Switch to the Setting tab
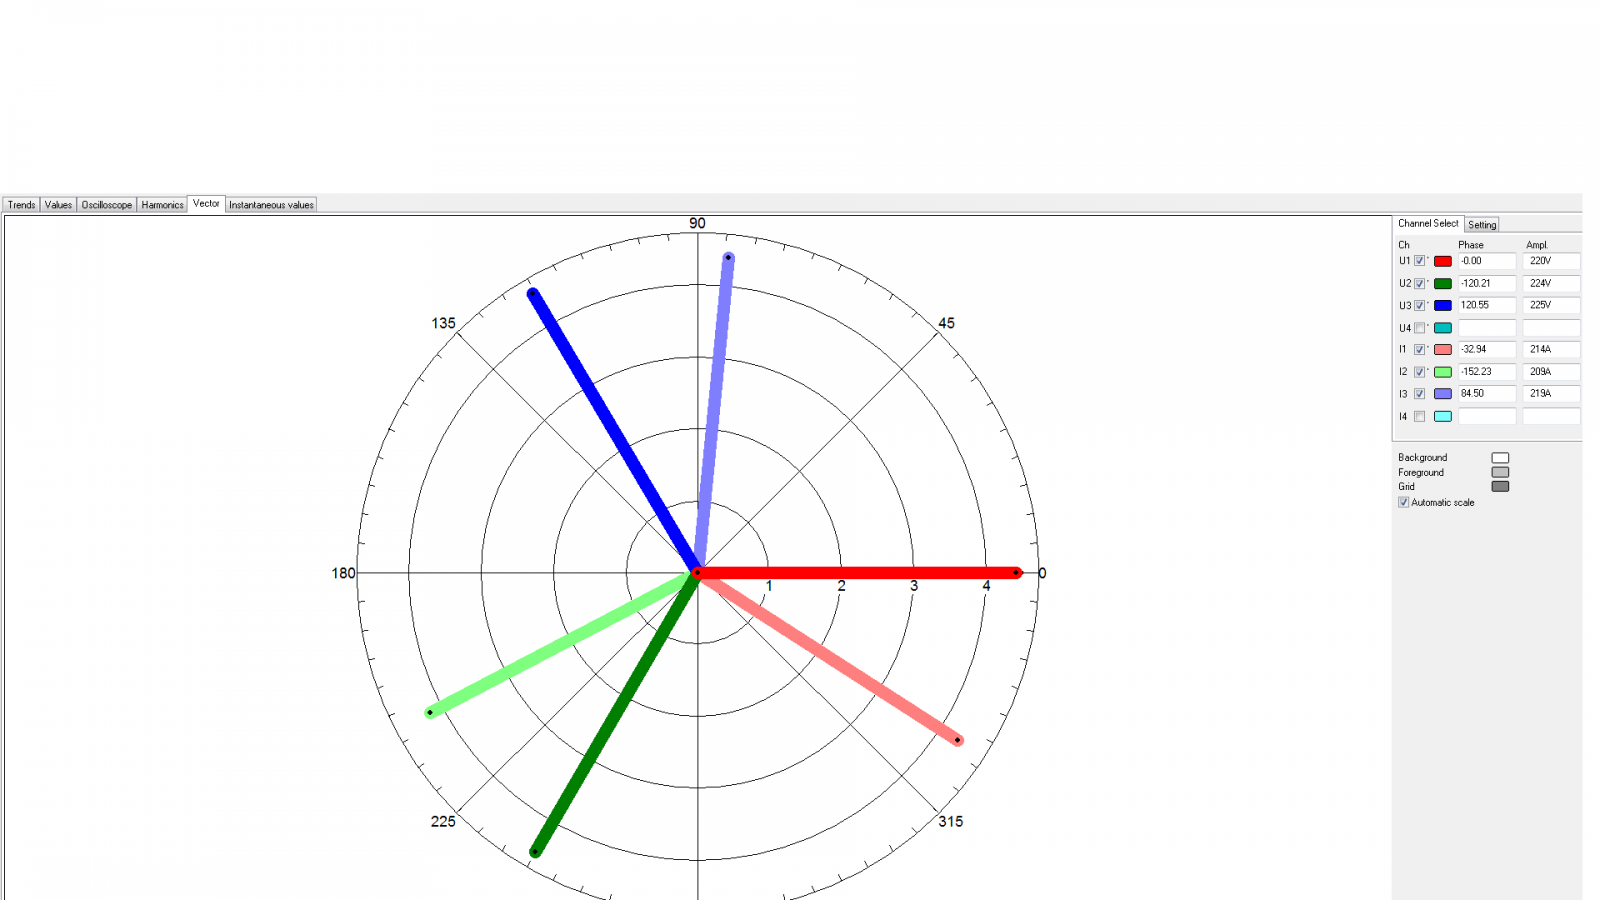Image resolution: width=1600 pixels, height=900 pixels. pyautogui.click(x=1482, y=225)
